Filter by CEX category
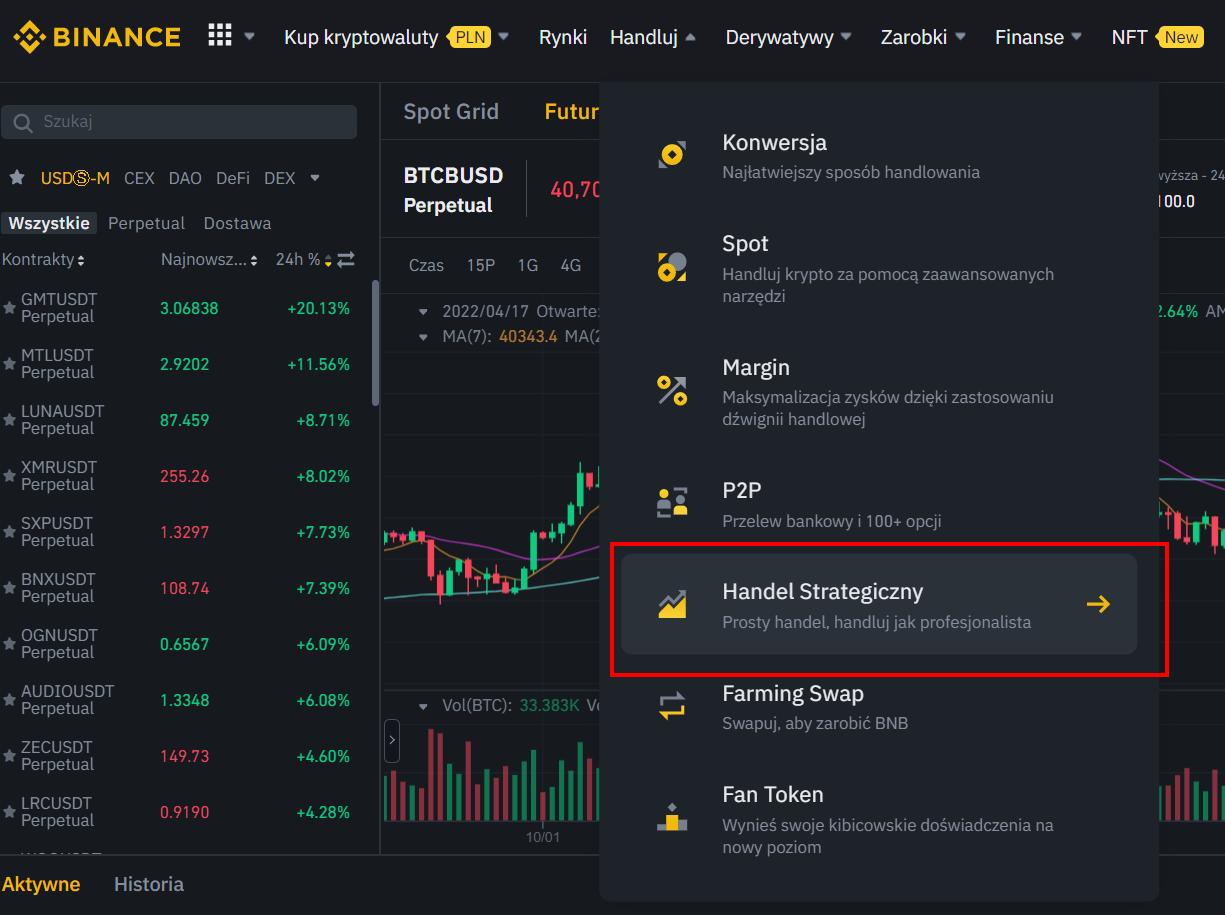 point(139,178)
